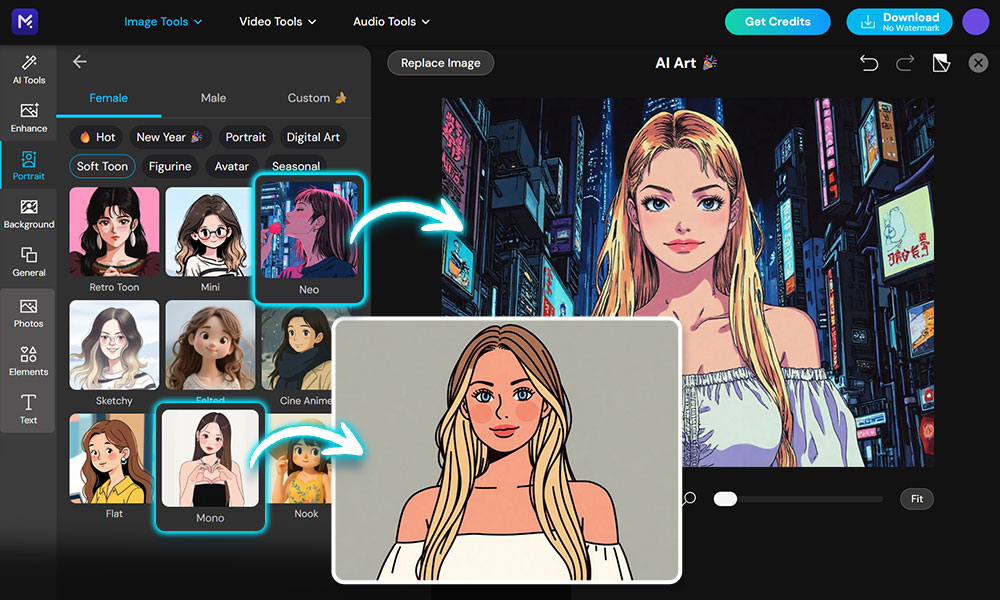Toggle the Soft Toon style filter
1000x600 pixels.
coord(101,166)
